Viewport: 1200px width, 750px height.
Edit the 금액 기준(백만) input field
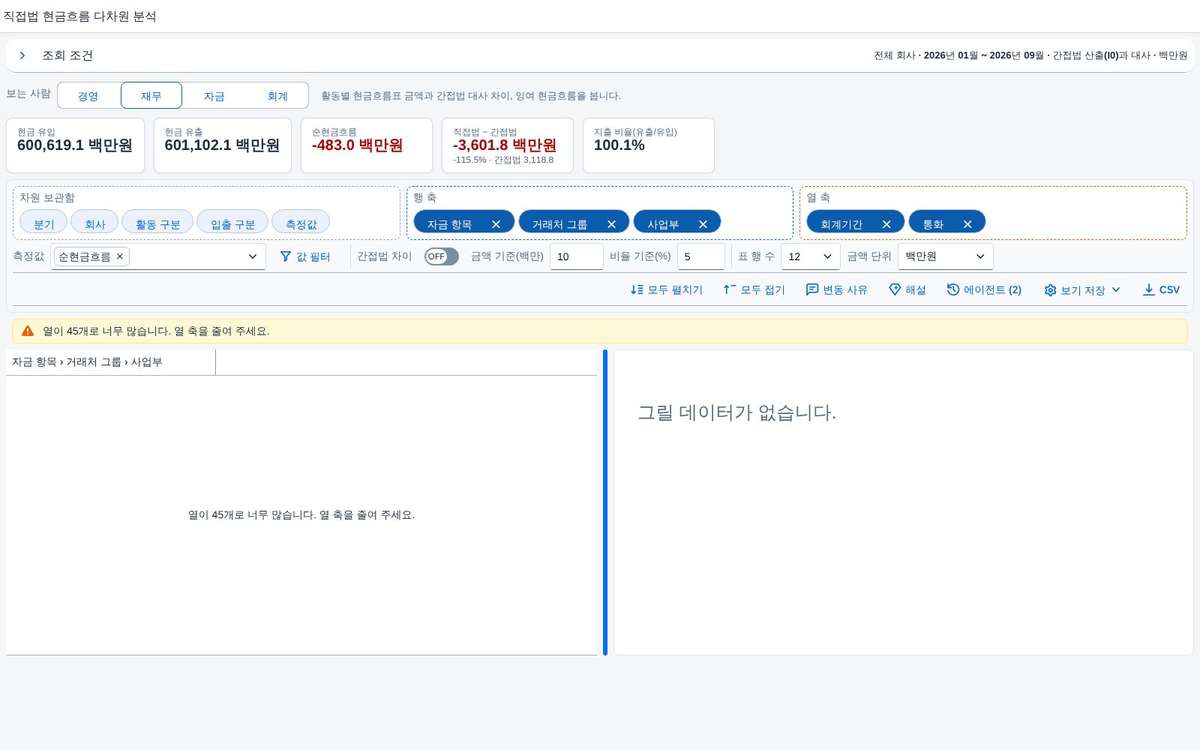coord(576,257)
